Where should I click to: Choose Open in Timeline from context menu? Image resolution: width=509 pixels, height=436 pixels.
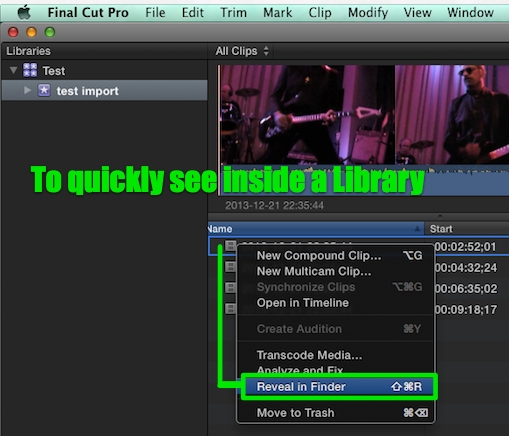tap(336, 303)
